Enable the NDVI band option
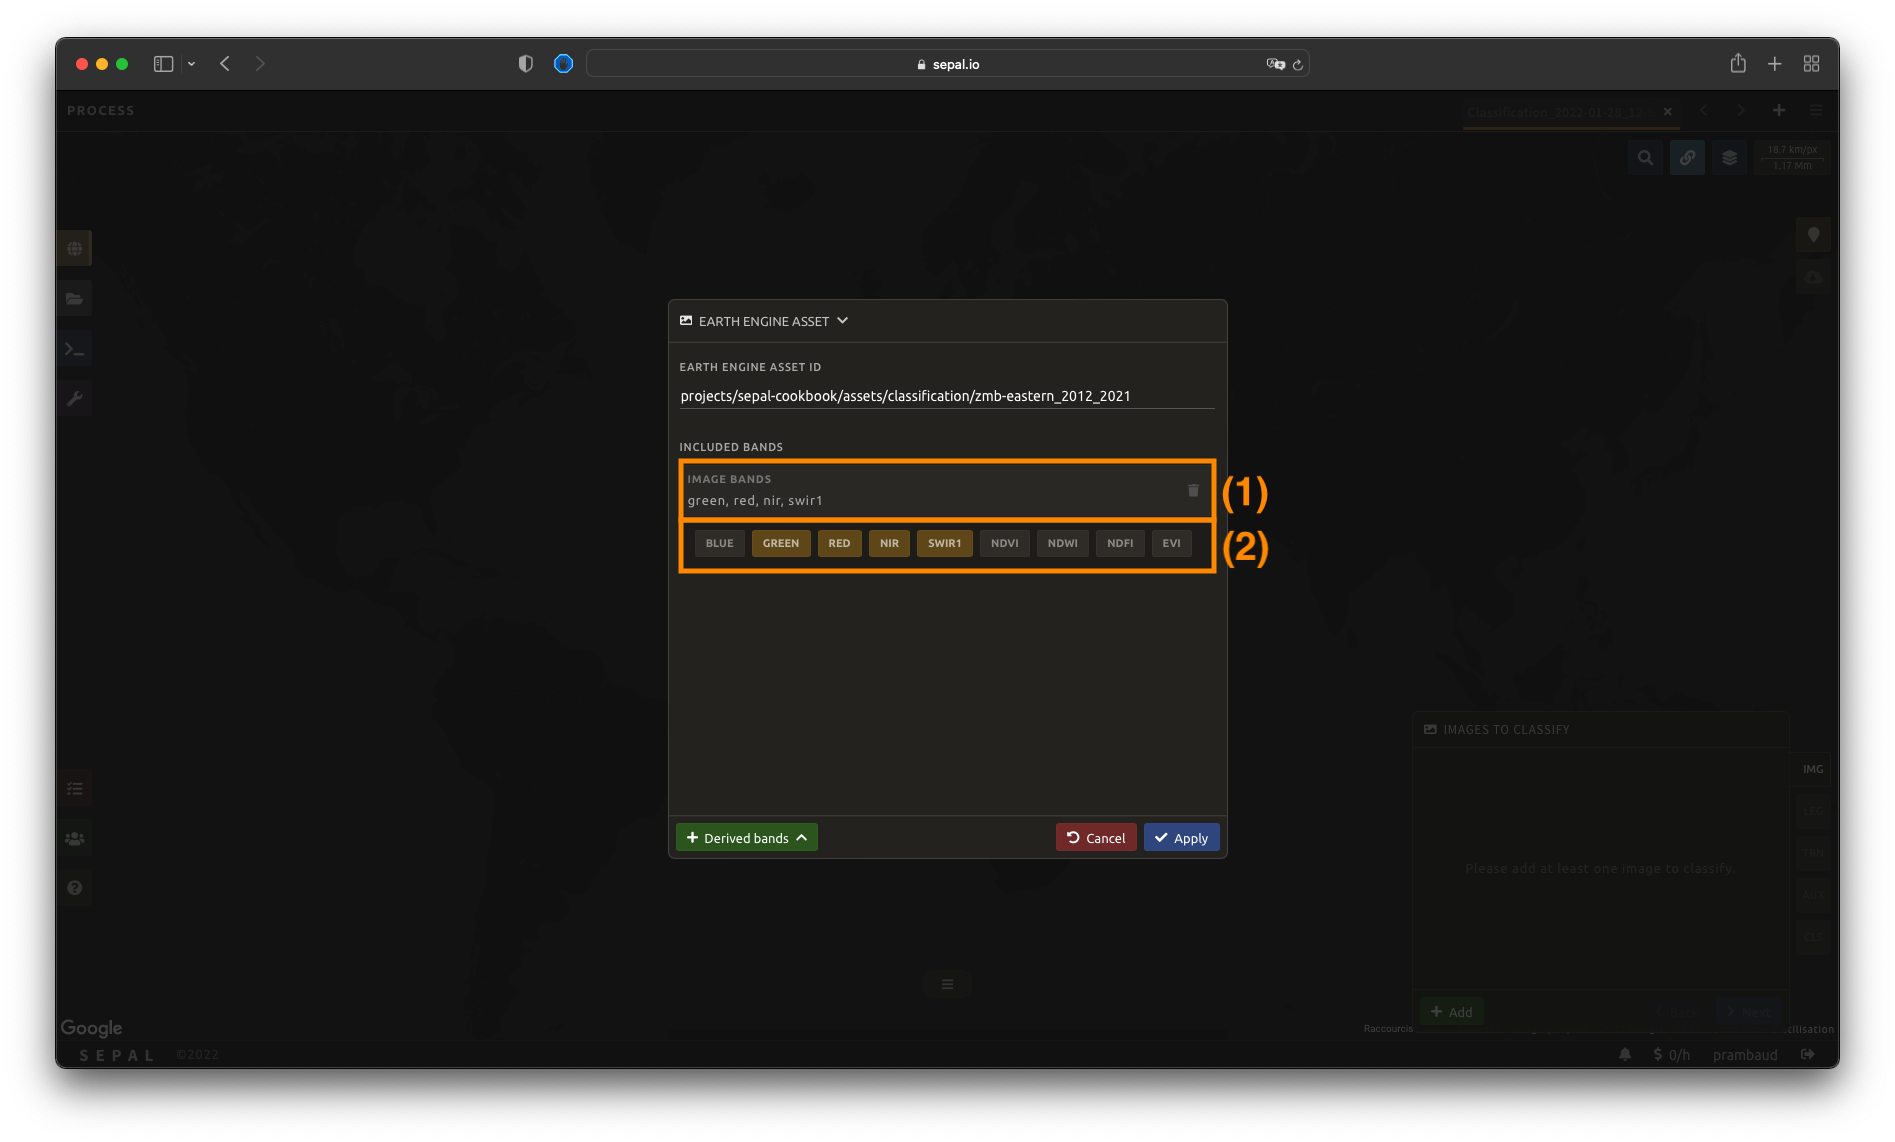This screenshot has width=1895, height=1142. coord(1004,543)
